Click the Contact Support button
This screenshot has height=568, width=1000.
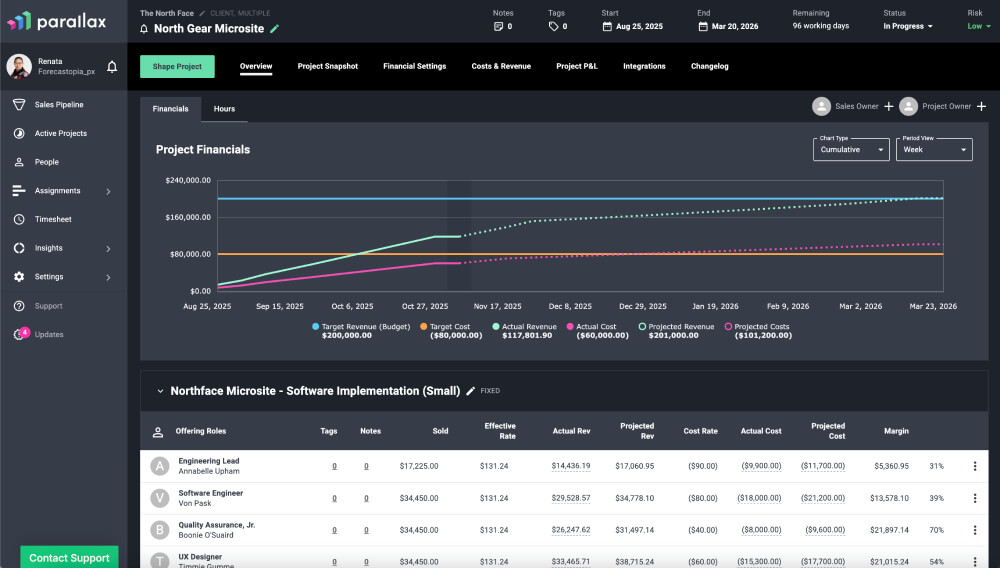(x=69, y=557)
